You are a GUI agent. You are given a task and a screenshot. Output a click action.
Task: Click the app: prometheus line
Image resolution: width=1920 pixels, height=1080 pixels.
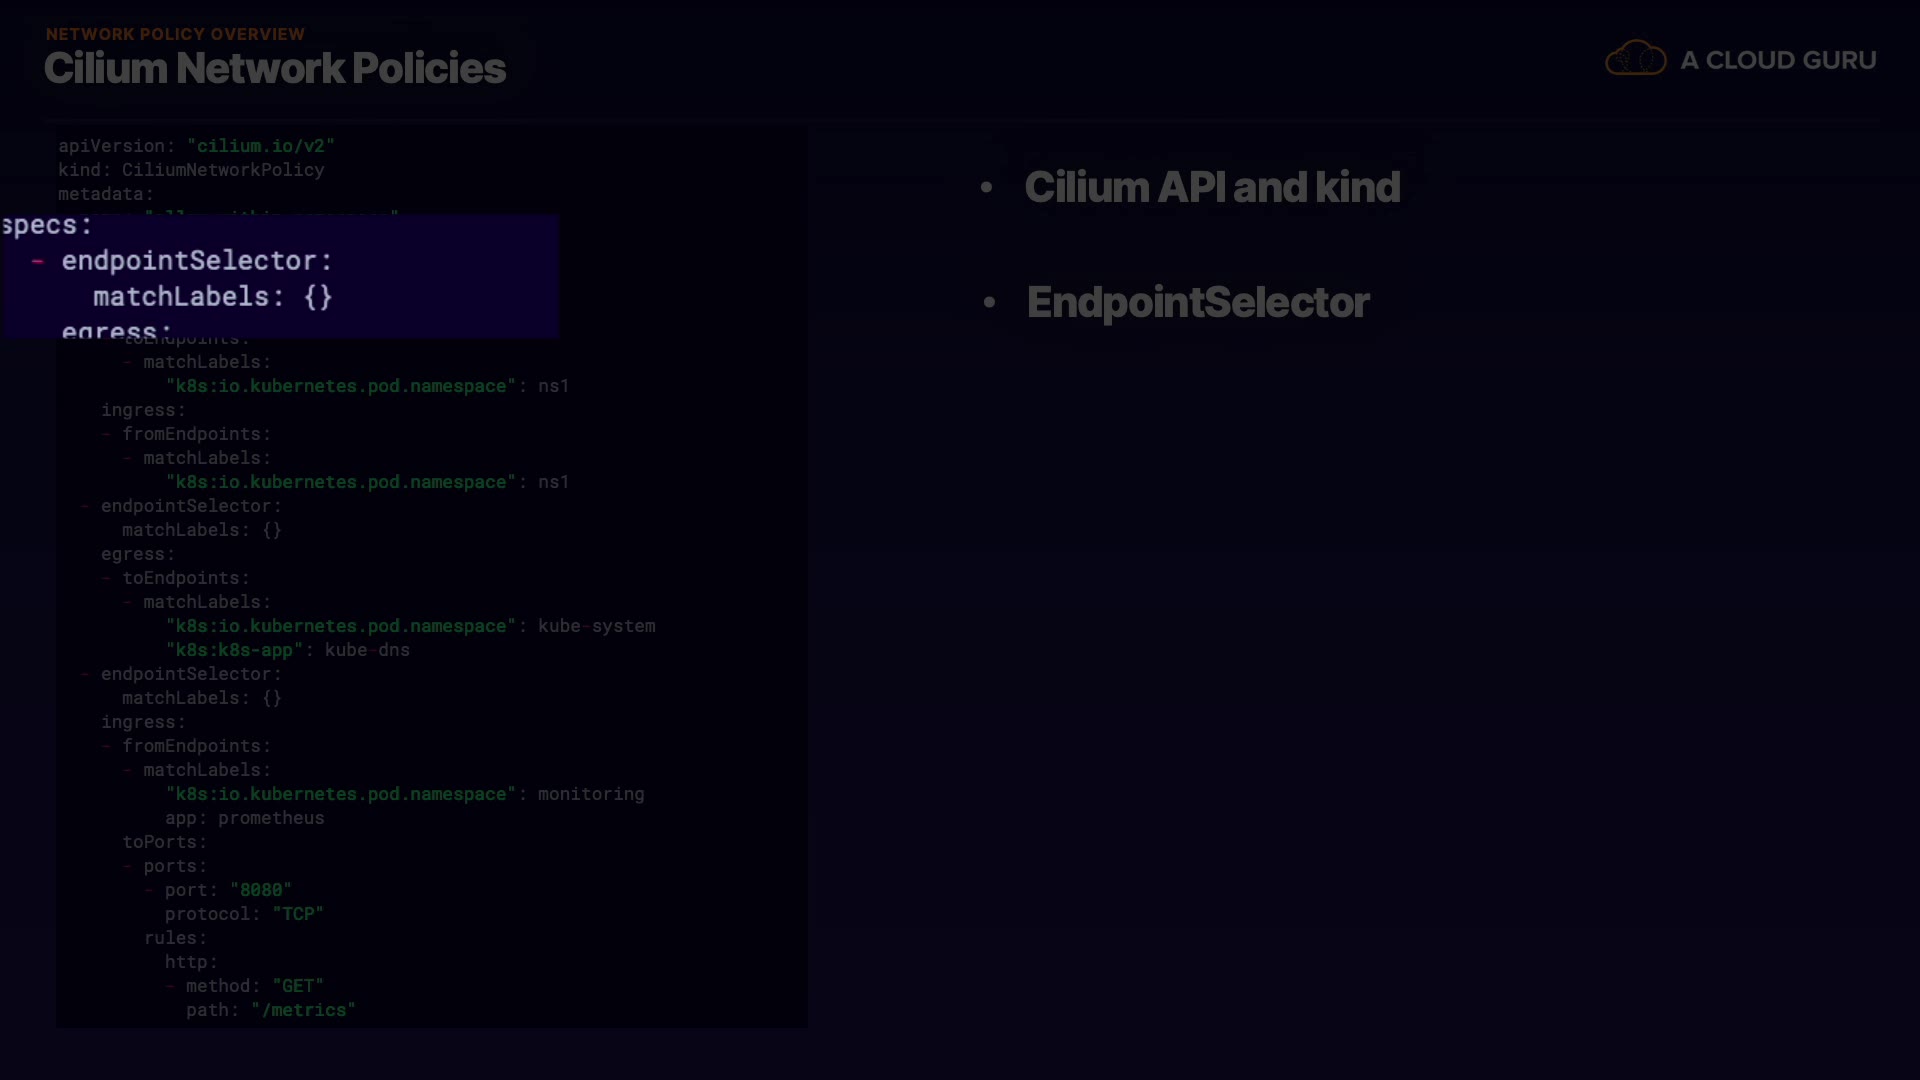click(244, 818)
